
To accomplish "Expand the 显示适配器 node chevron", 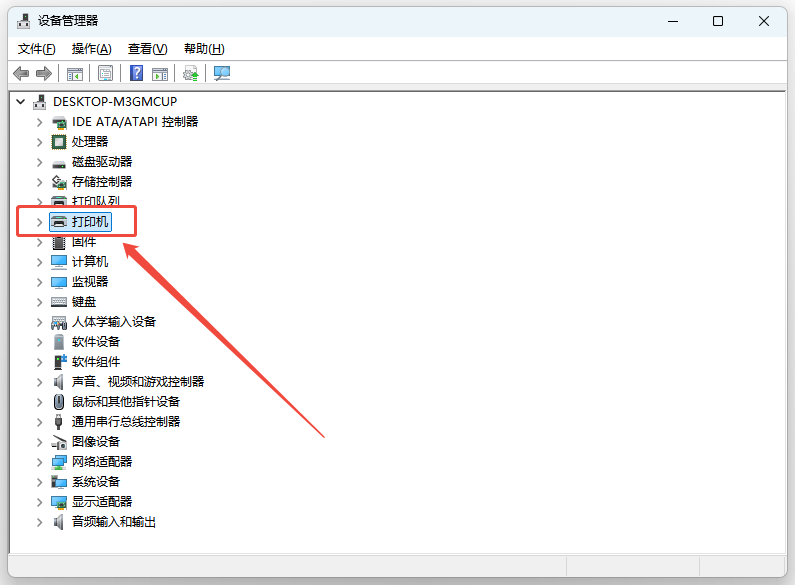I will pyautogui.click(x=40, y=502).
